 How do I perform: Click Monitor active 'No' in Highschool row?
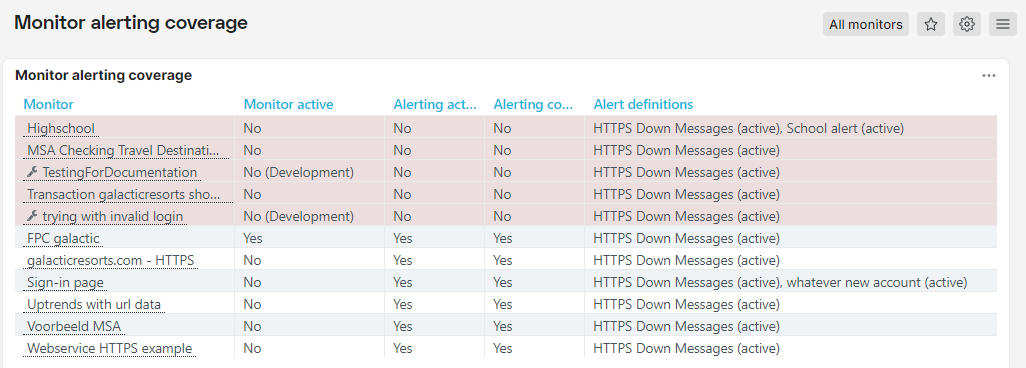(x=252, y=128)
